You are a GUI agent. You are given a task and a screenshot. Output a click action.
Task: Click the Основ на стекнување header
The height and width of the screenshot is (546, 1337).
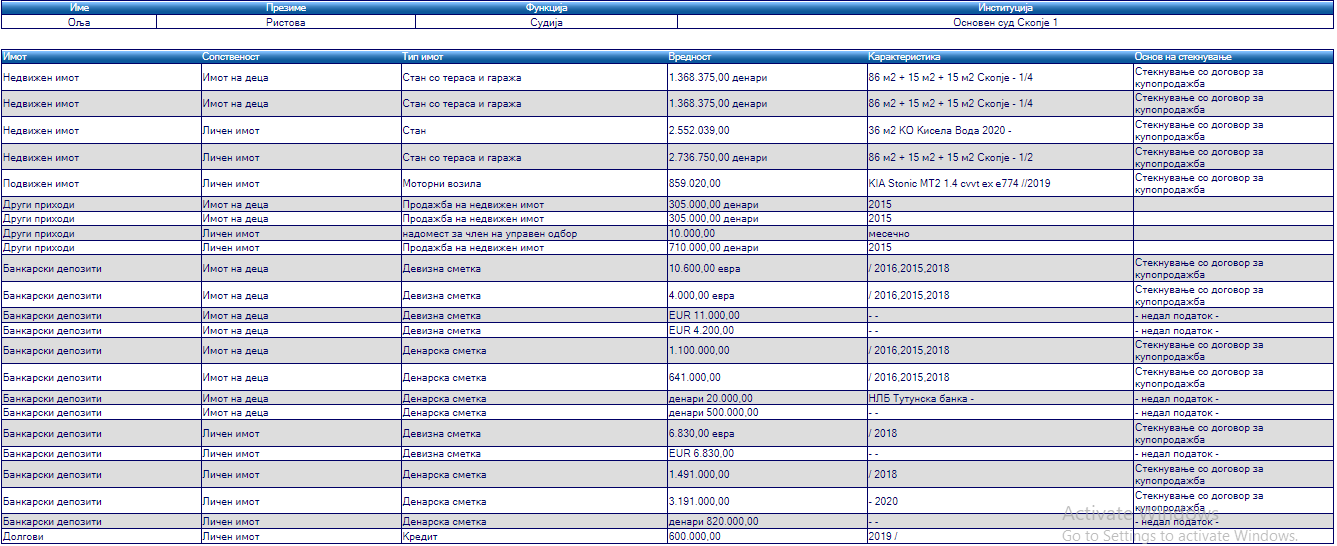pyautogui.click(x=1182, y=57)
